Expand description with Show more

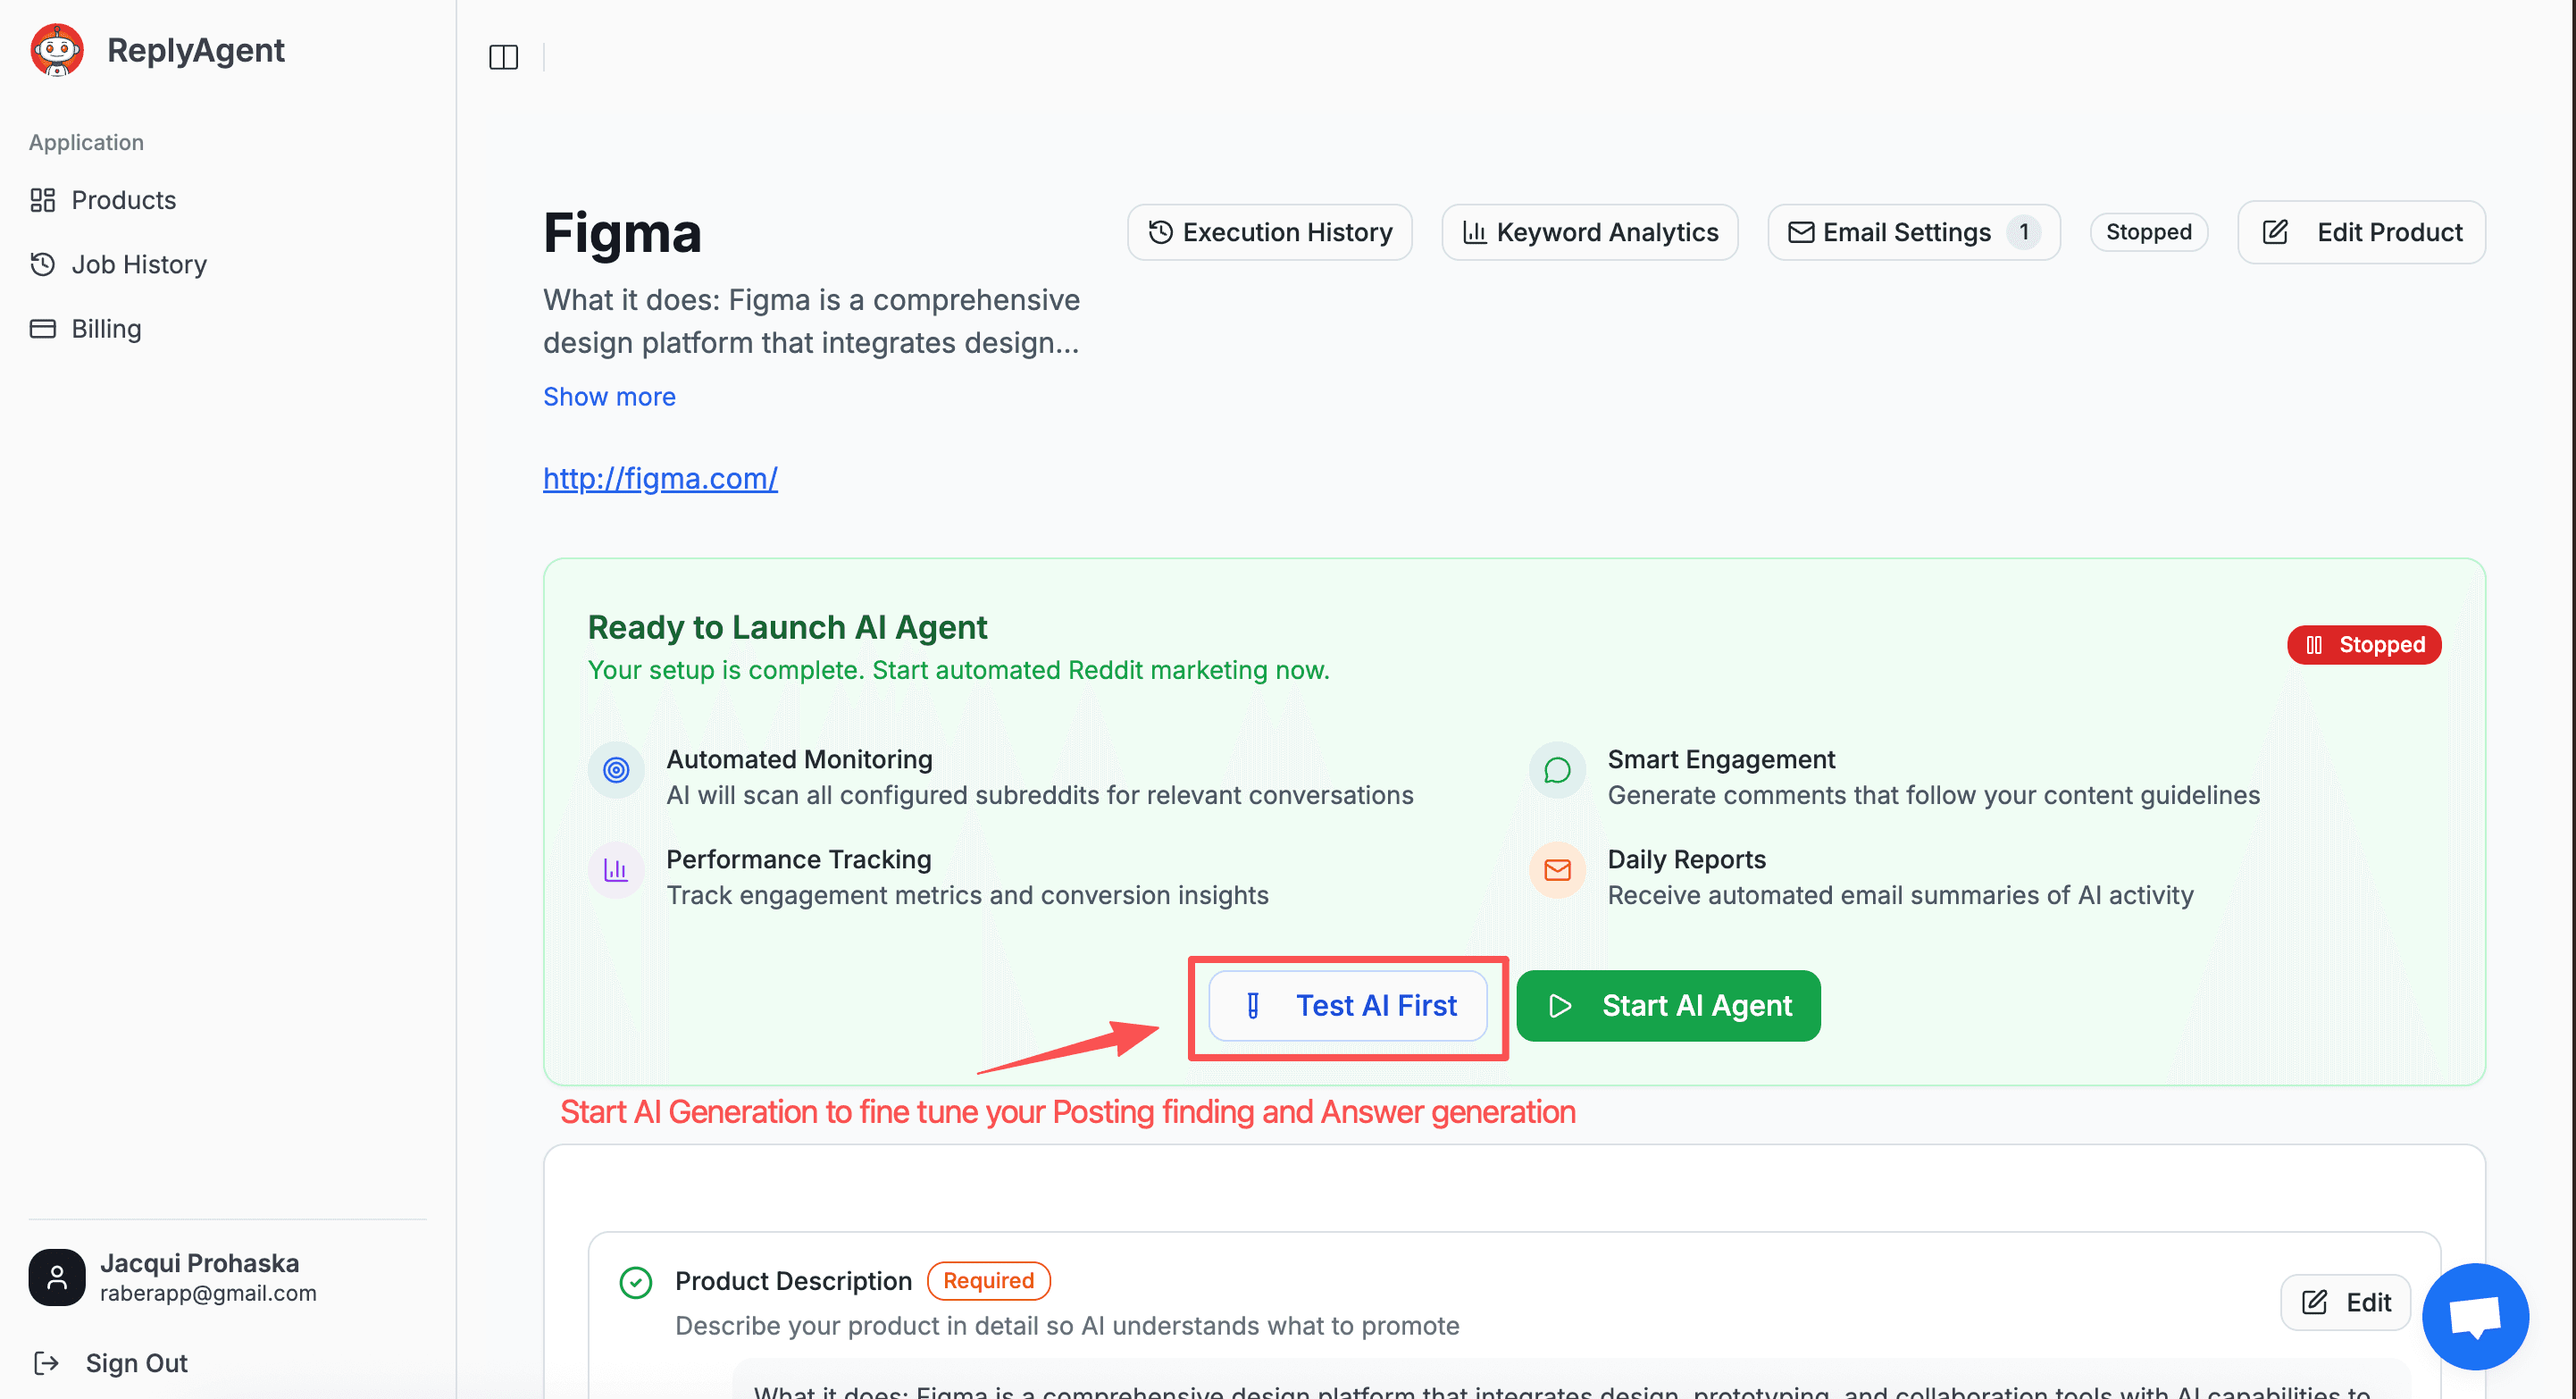[x=609, y=397]
